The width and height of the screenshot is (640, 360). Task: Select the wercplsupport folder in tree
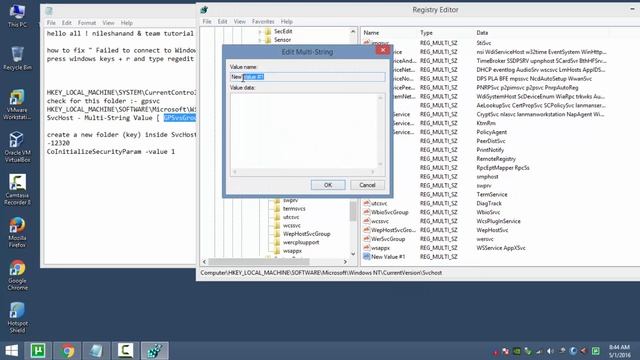click(301, 242)
